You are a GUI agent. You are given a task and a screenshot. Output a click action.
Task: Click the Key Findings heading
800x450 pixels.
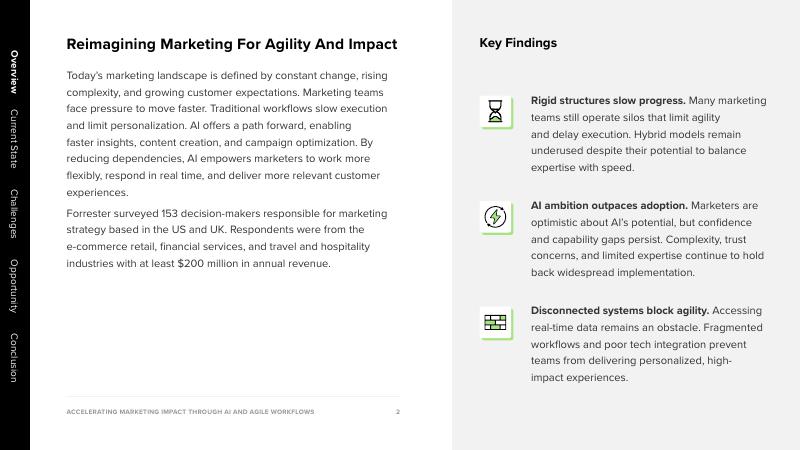518,43
